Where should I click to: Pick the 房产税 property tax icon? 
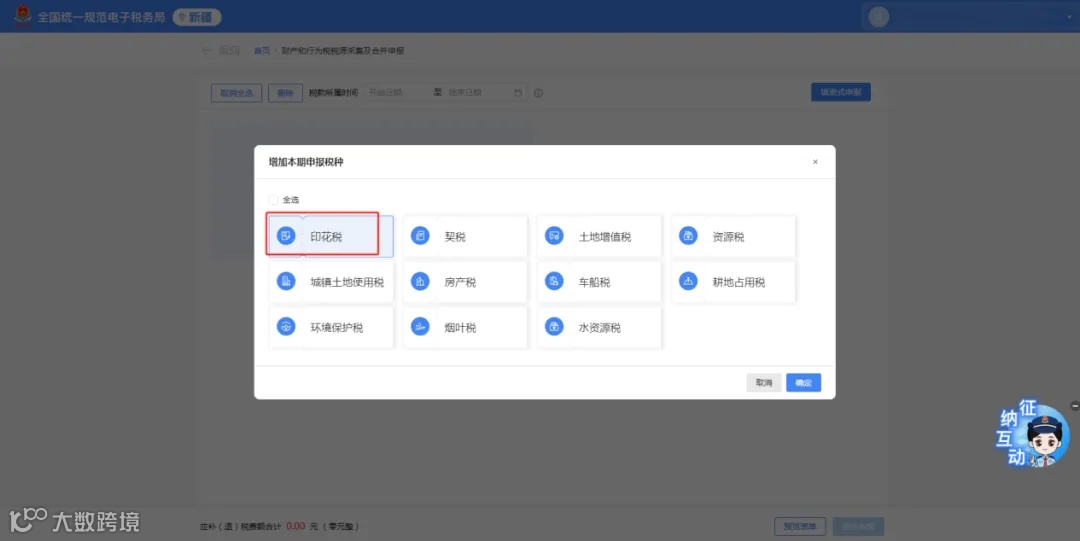(x=420, y=281)
